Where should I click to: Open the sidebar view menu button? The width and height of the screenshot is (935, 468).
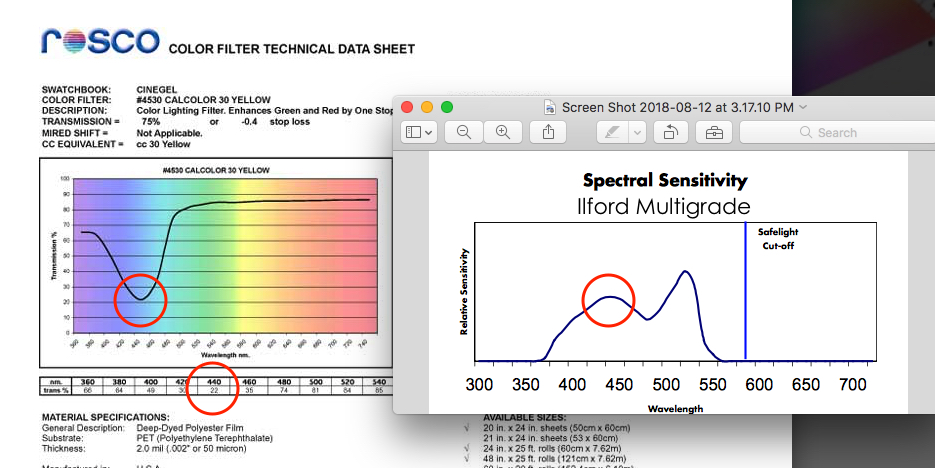pyautogui.click(x=419, y=132)
